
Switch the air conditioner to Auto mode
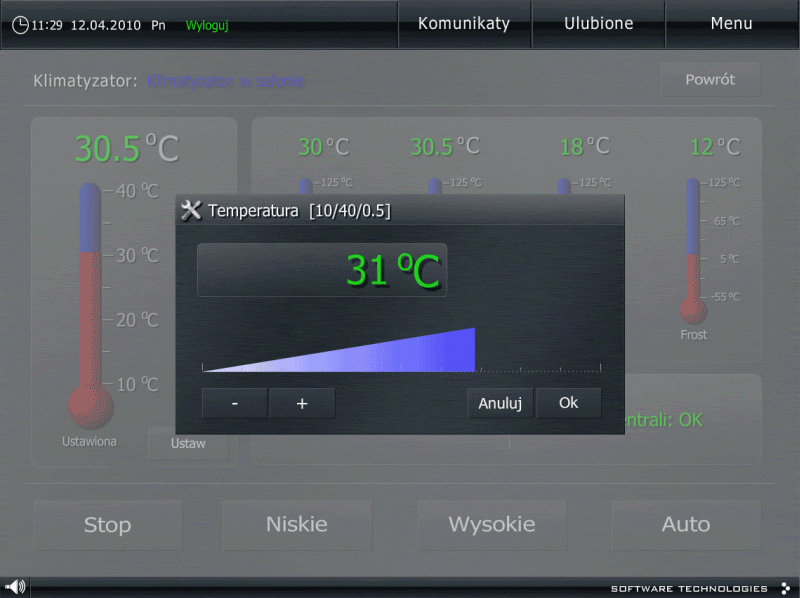tap(686, 524)
